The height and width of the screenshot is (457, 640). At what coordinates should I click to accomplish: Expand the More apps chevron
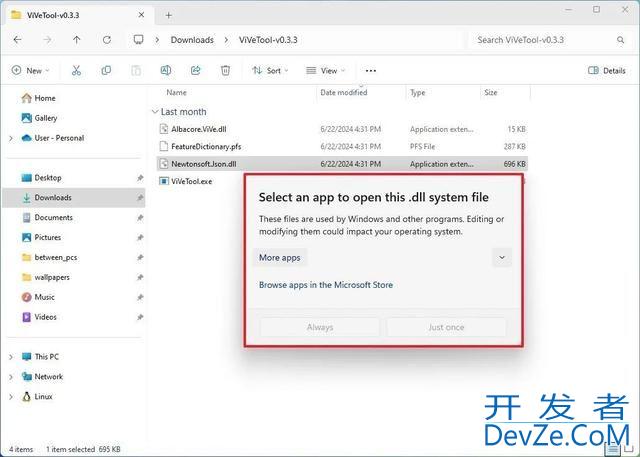pos(502,257)
